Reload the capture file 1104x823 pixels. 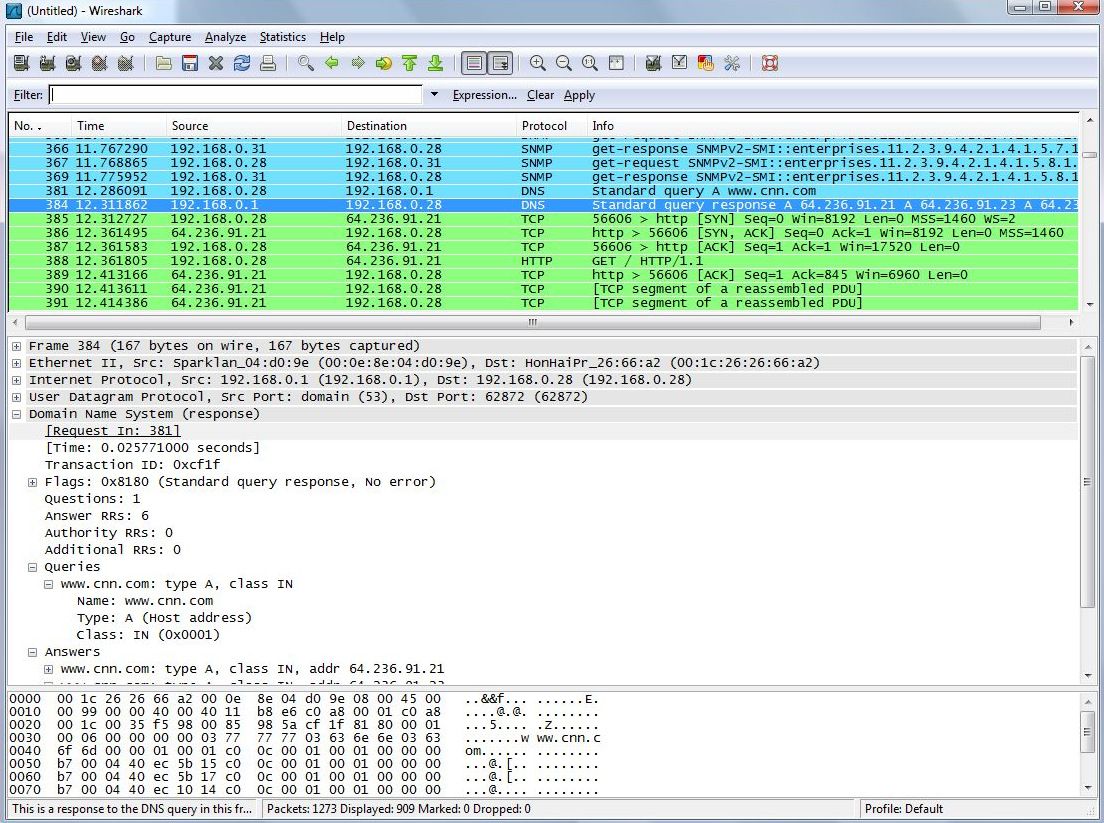click(242, 63)
